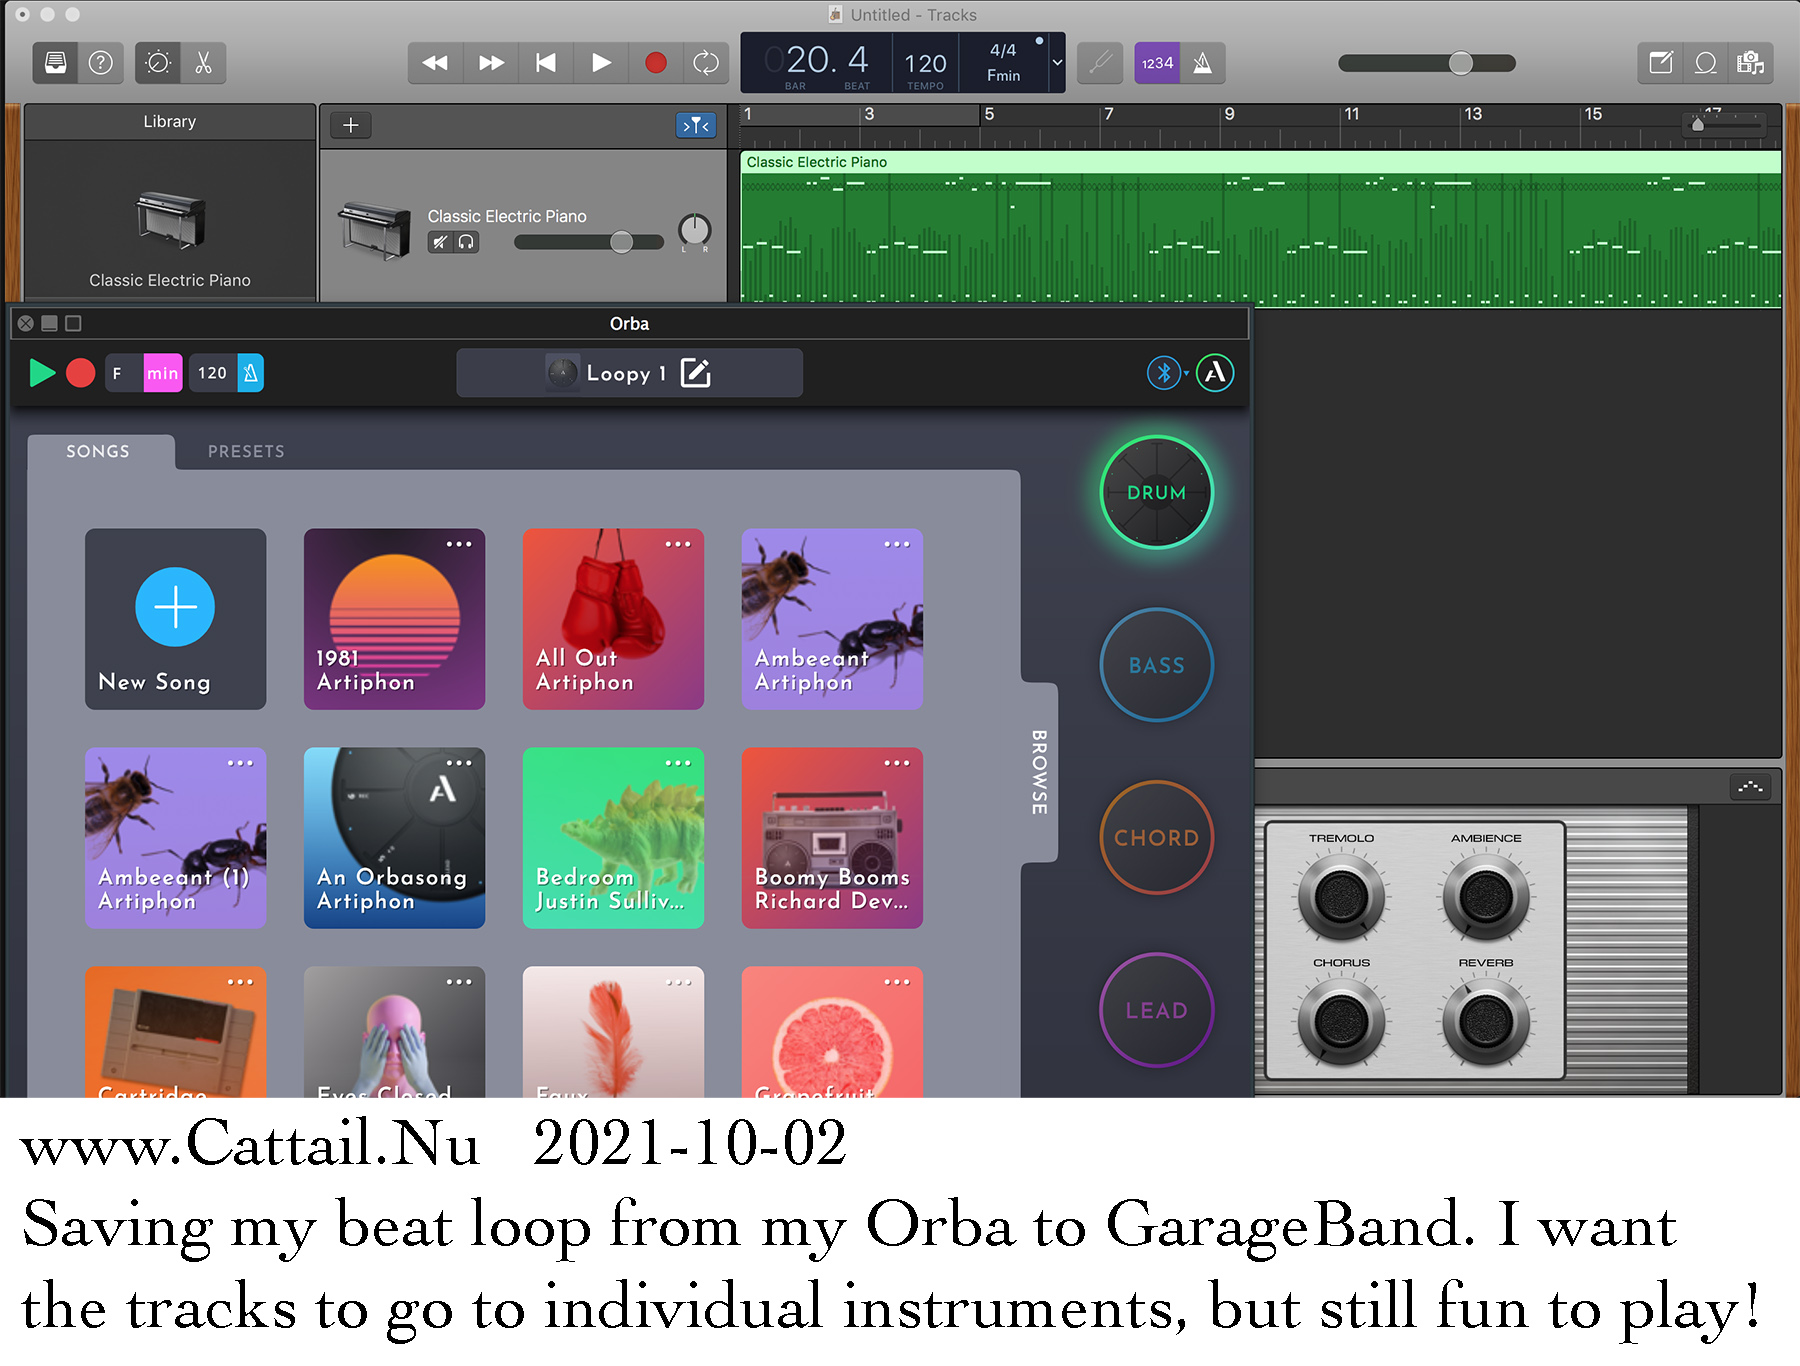Rewind the GarageBand playhead
The image size is (1800, 1366).
click(x=435, y=63)
